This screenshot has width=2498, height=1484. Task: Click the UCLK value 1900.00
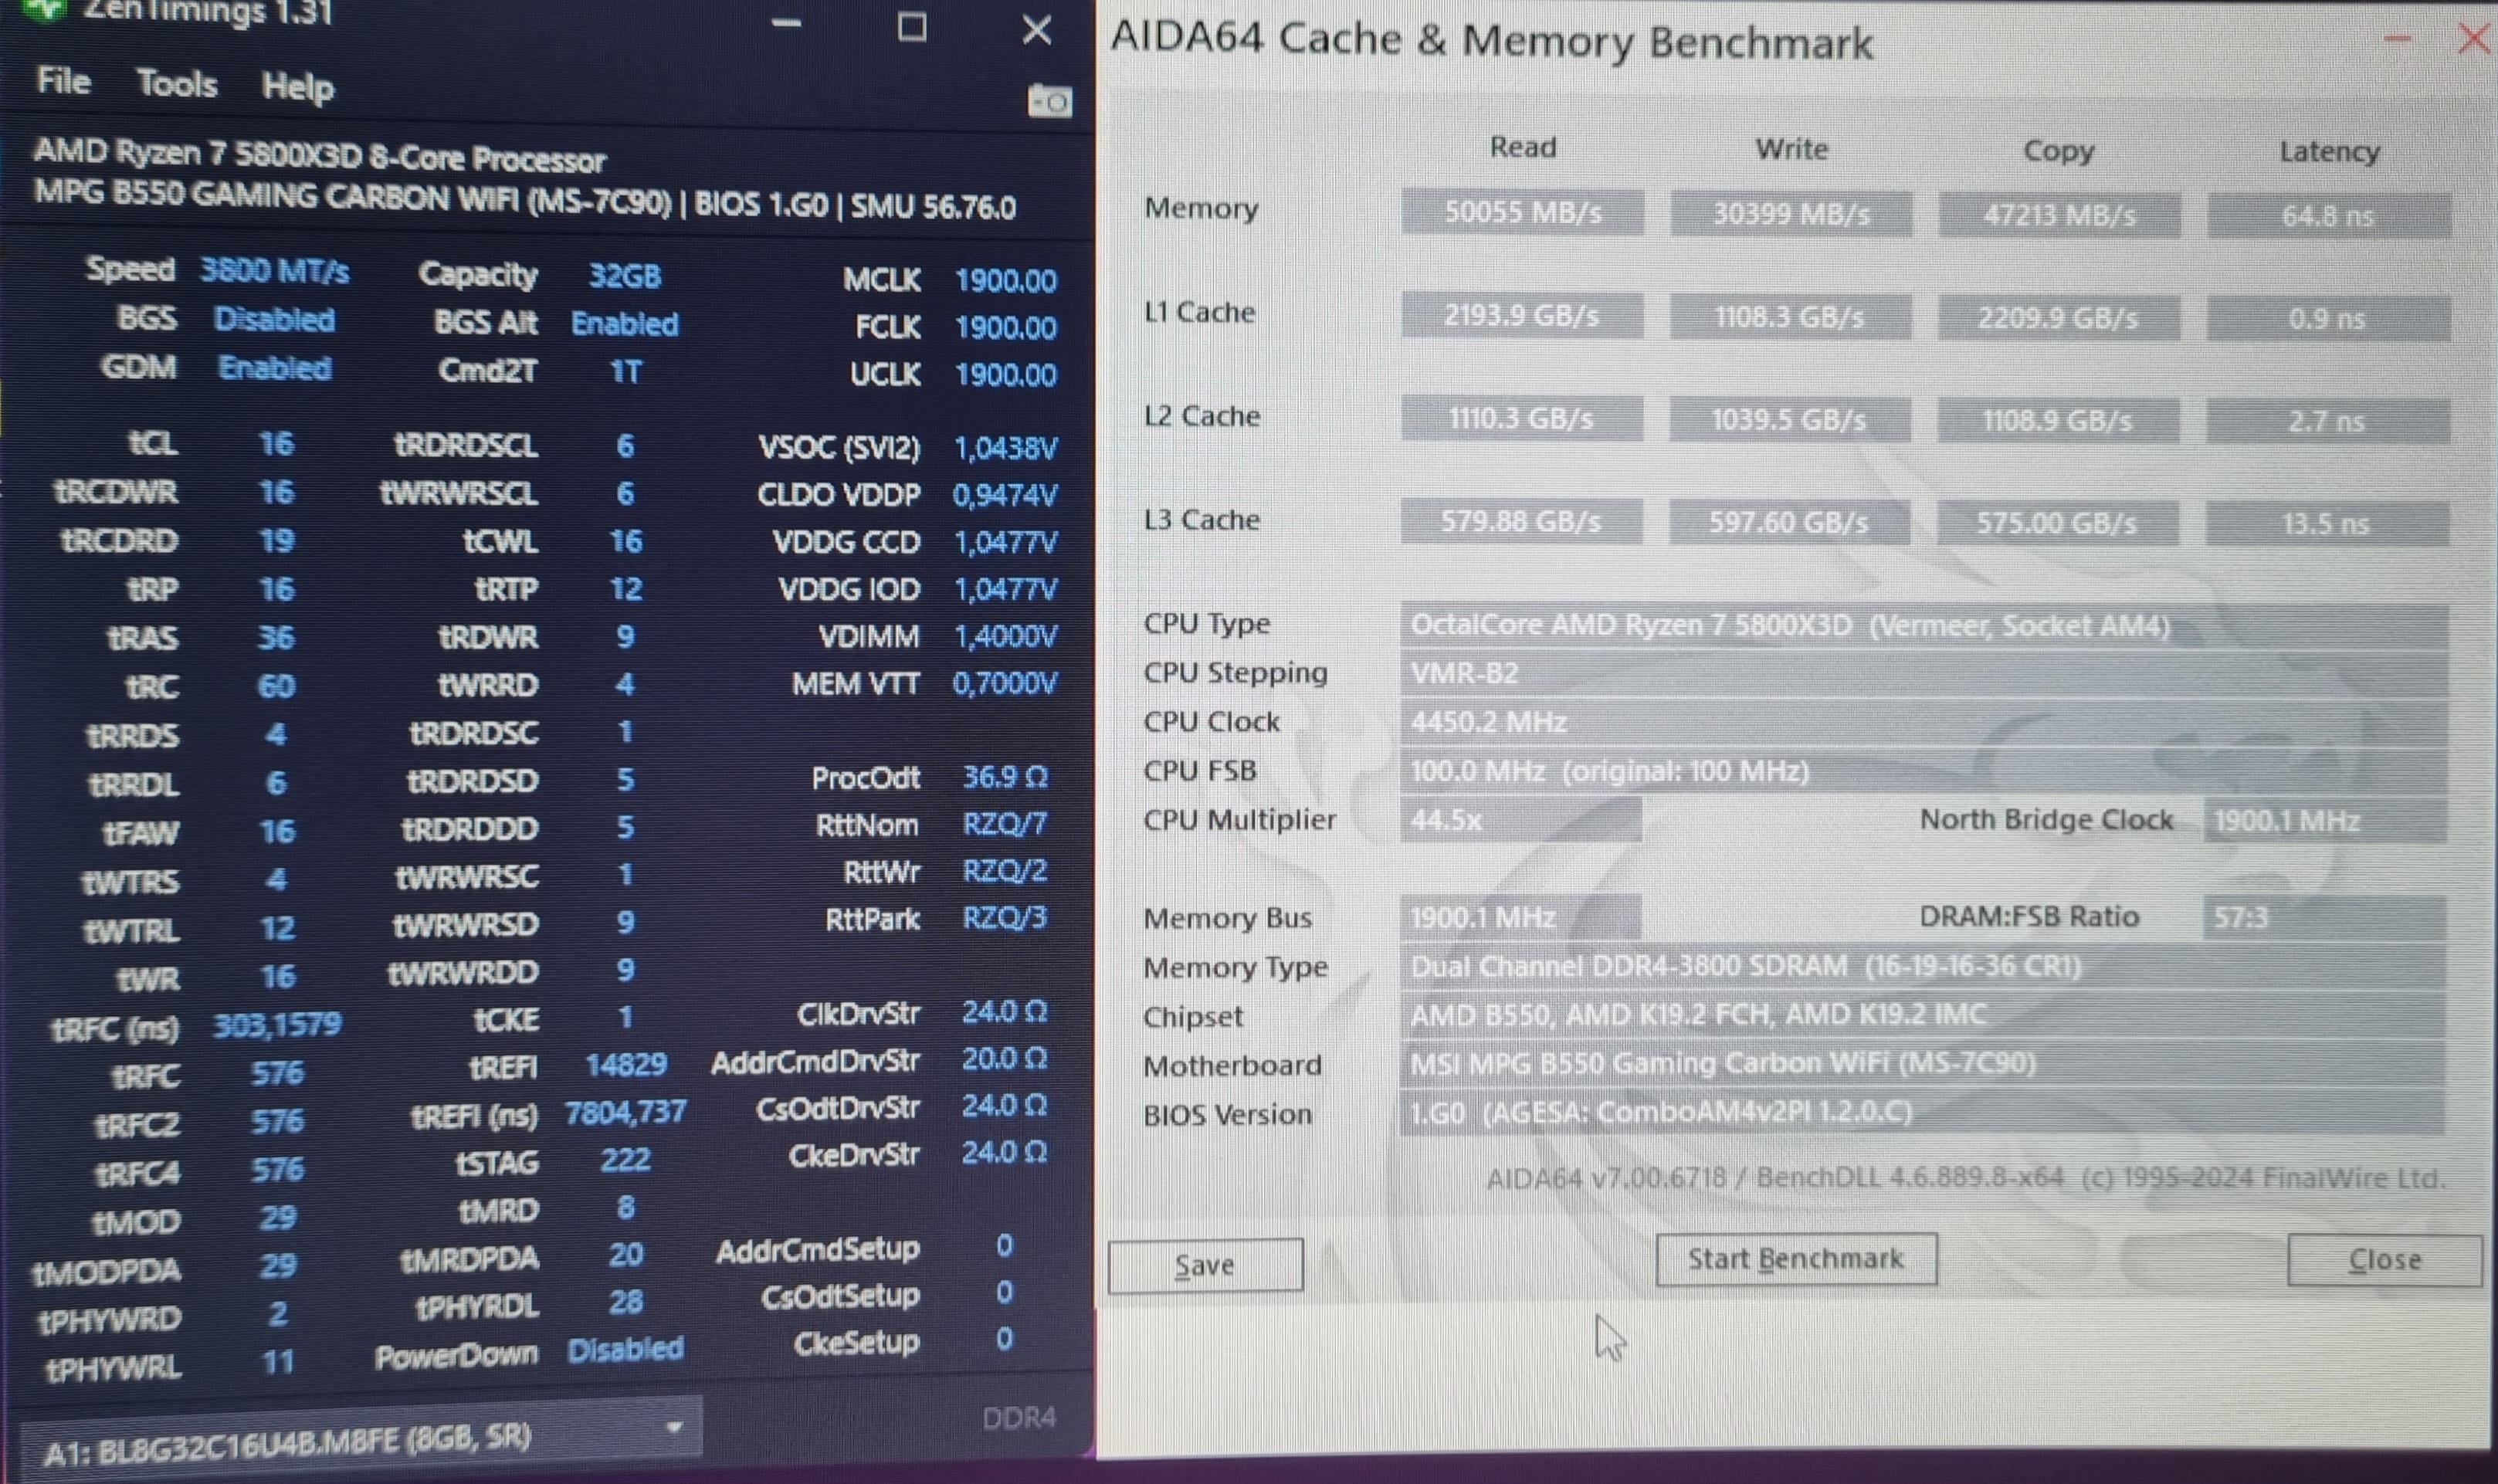tap(1005, 375)
